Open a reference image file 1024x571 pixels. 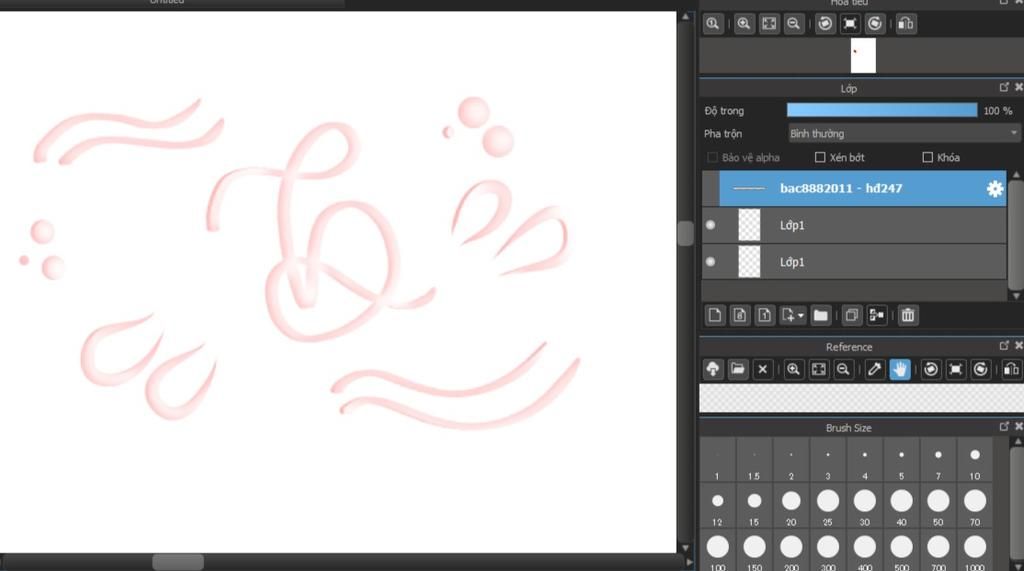pos(738,369)
